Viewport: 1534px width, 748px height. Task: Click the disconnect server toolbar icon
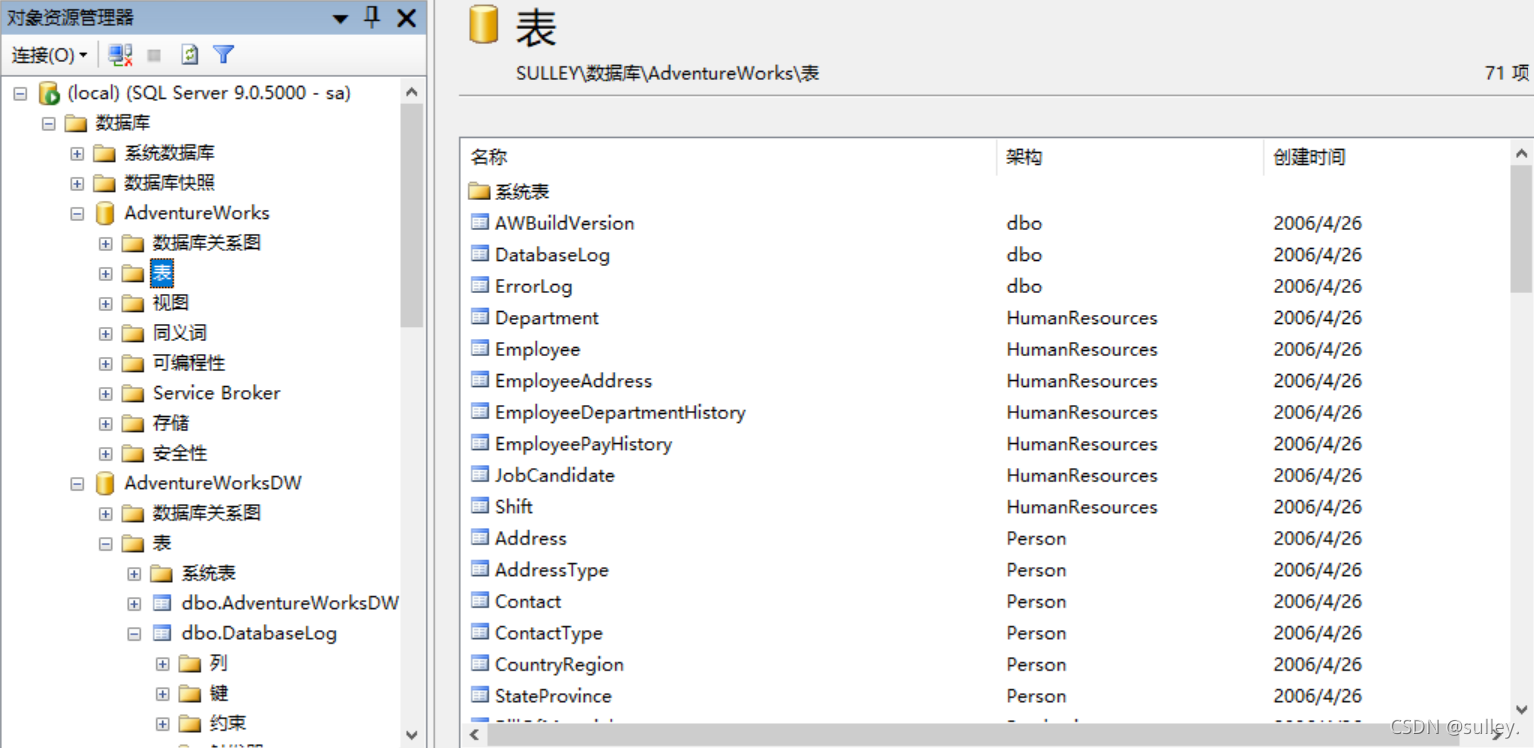pyautogui.click(x=121, y=55)
